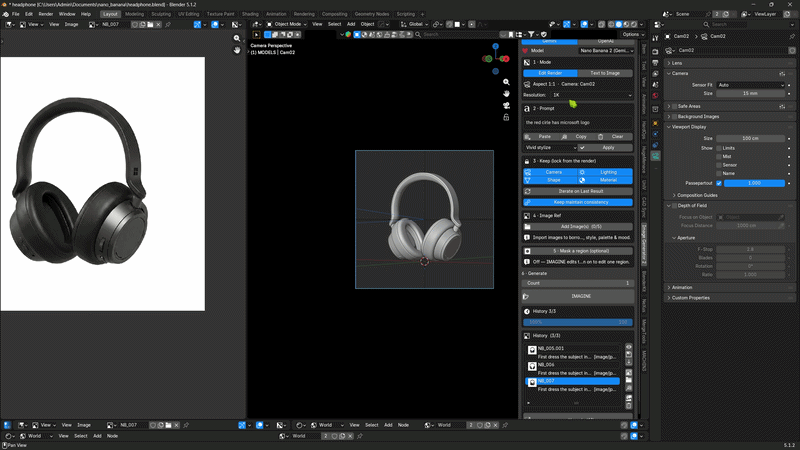Click Paste prompt button

(539, 137)
